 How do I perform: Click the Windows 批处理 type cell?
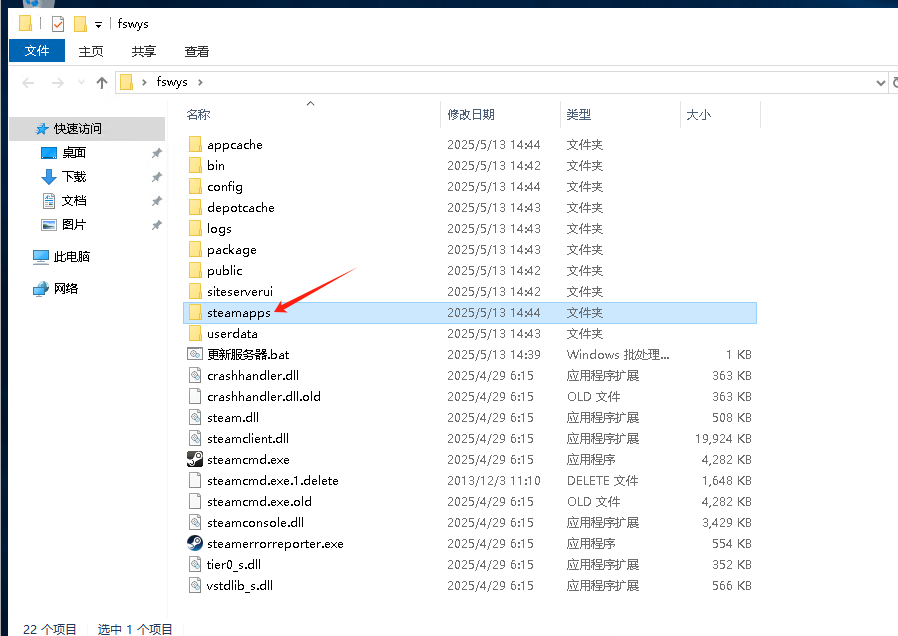pos(617,354)
